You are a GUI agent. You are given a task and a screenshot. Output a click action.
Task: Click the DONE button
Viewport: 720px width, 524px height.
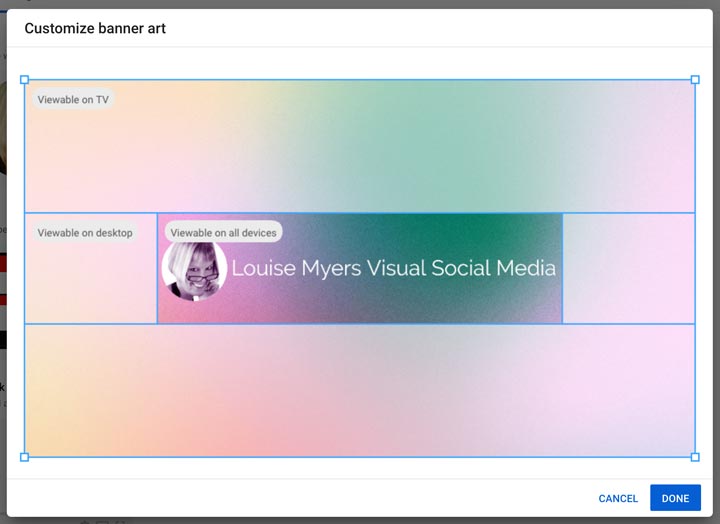click(x=675, y=498)
